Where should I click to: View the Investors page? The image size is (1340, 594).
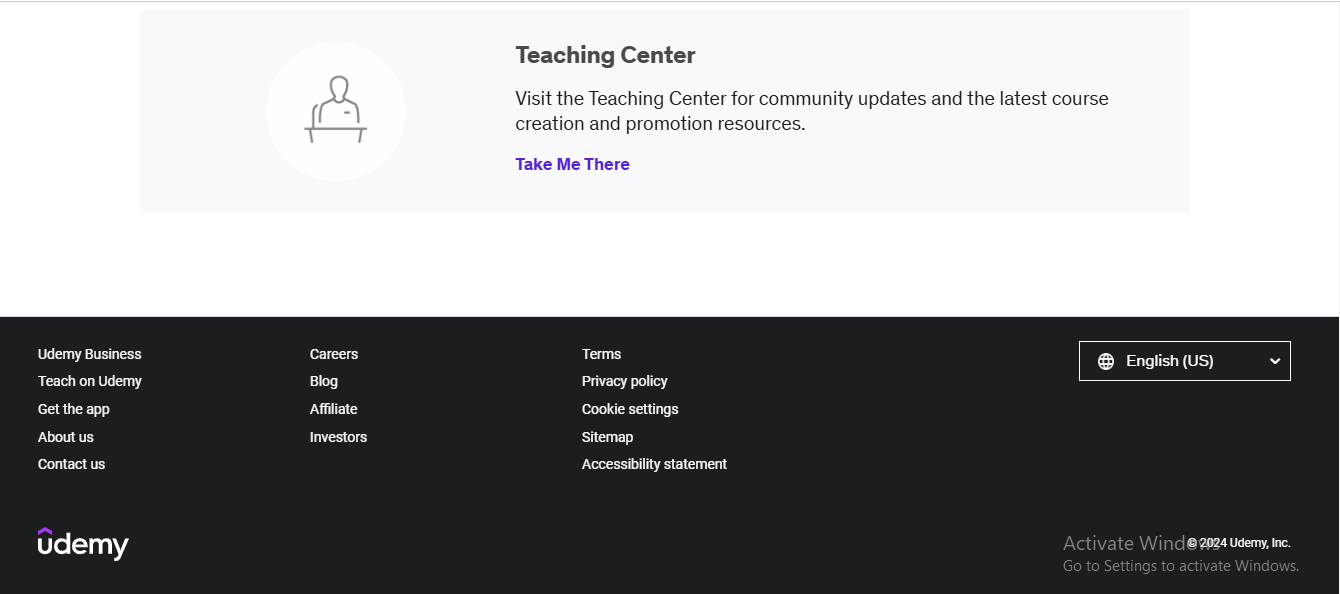(x=338, y=436)
